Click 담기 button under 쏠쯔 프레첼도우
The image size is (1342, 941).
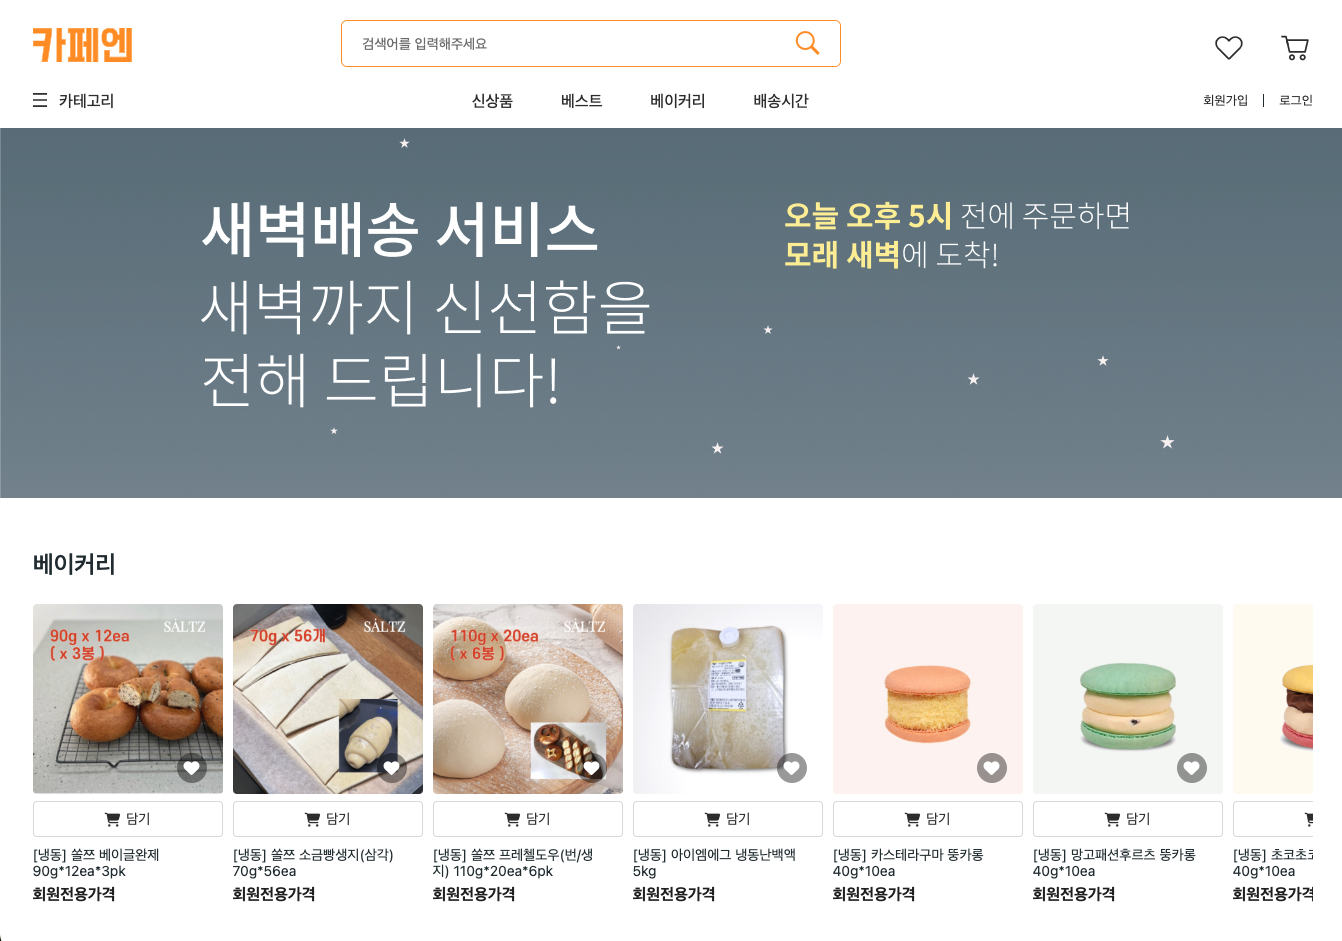pos(528,819)
